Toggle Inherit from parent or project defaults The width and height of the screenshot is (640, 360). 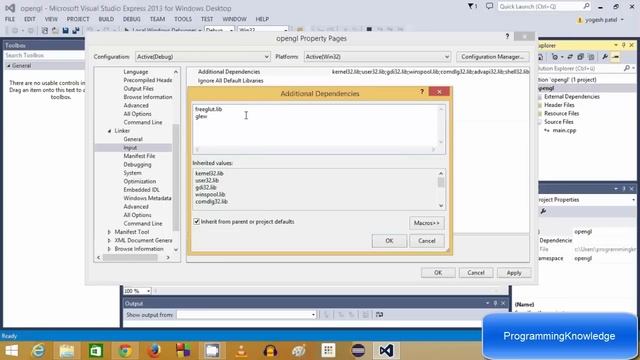click(197, 222)
